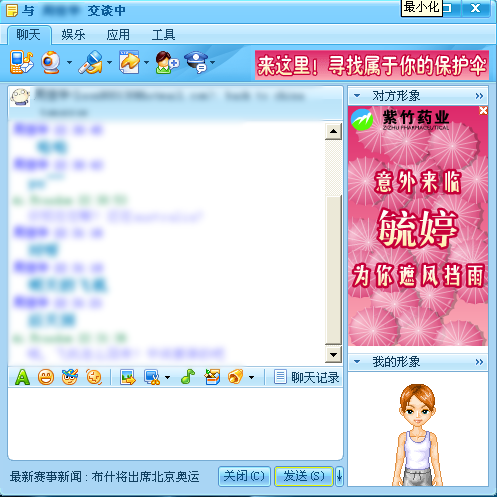Click the 毓婷 pink umbrella advertisement
Image resolution: width=497 pixels, height=497 pixels.
418,226
